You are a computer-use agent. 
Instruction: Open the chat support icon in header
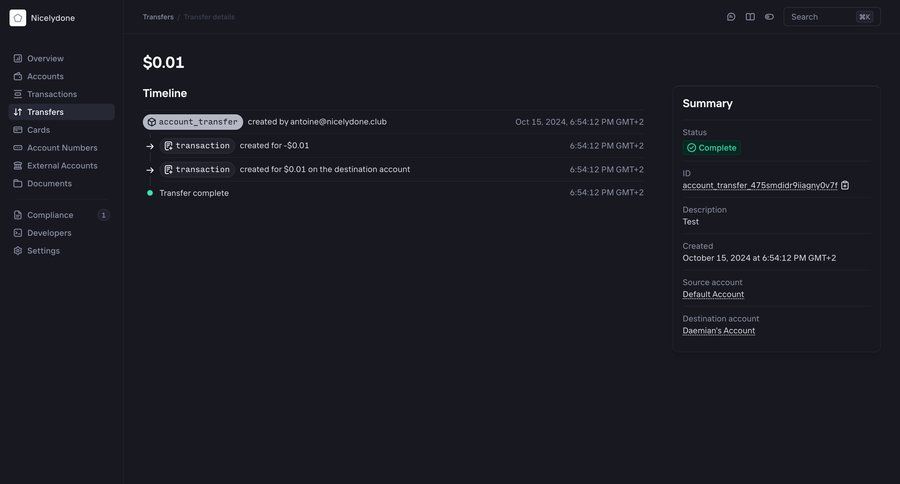pyautogui.click(x=731, y=17)
